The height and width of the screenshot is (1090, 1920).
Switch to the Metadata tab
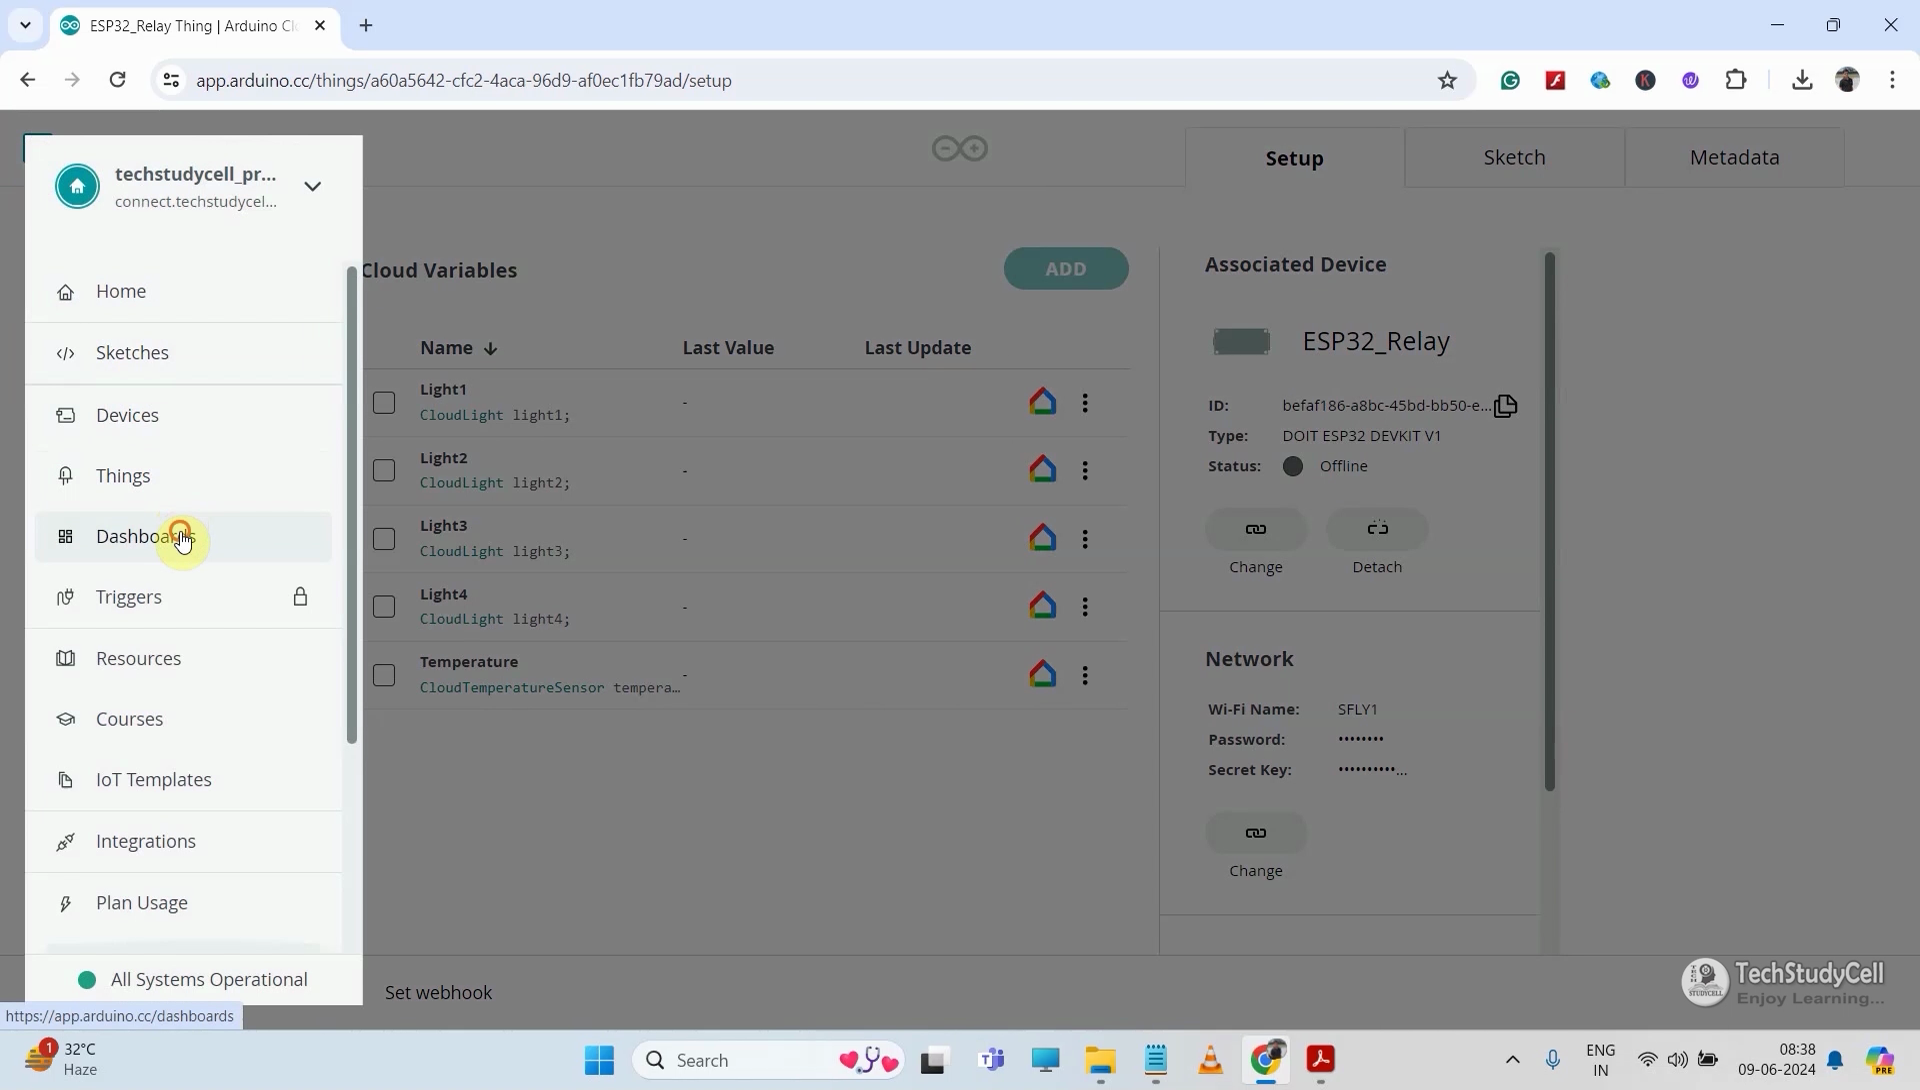pos(1734,157)
